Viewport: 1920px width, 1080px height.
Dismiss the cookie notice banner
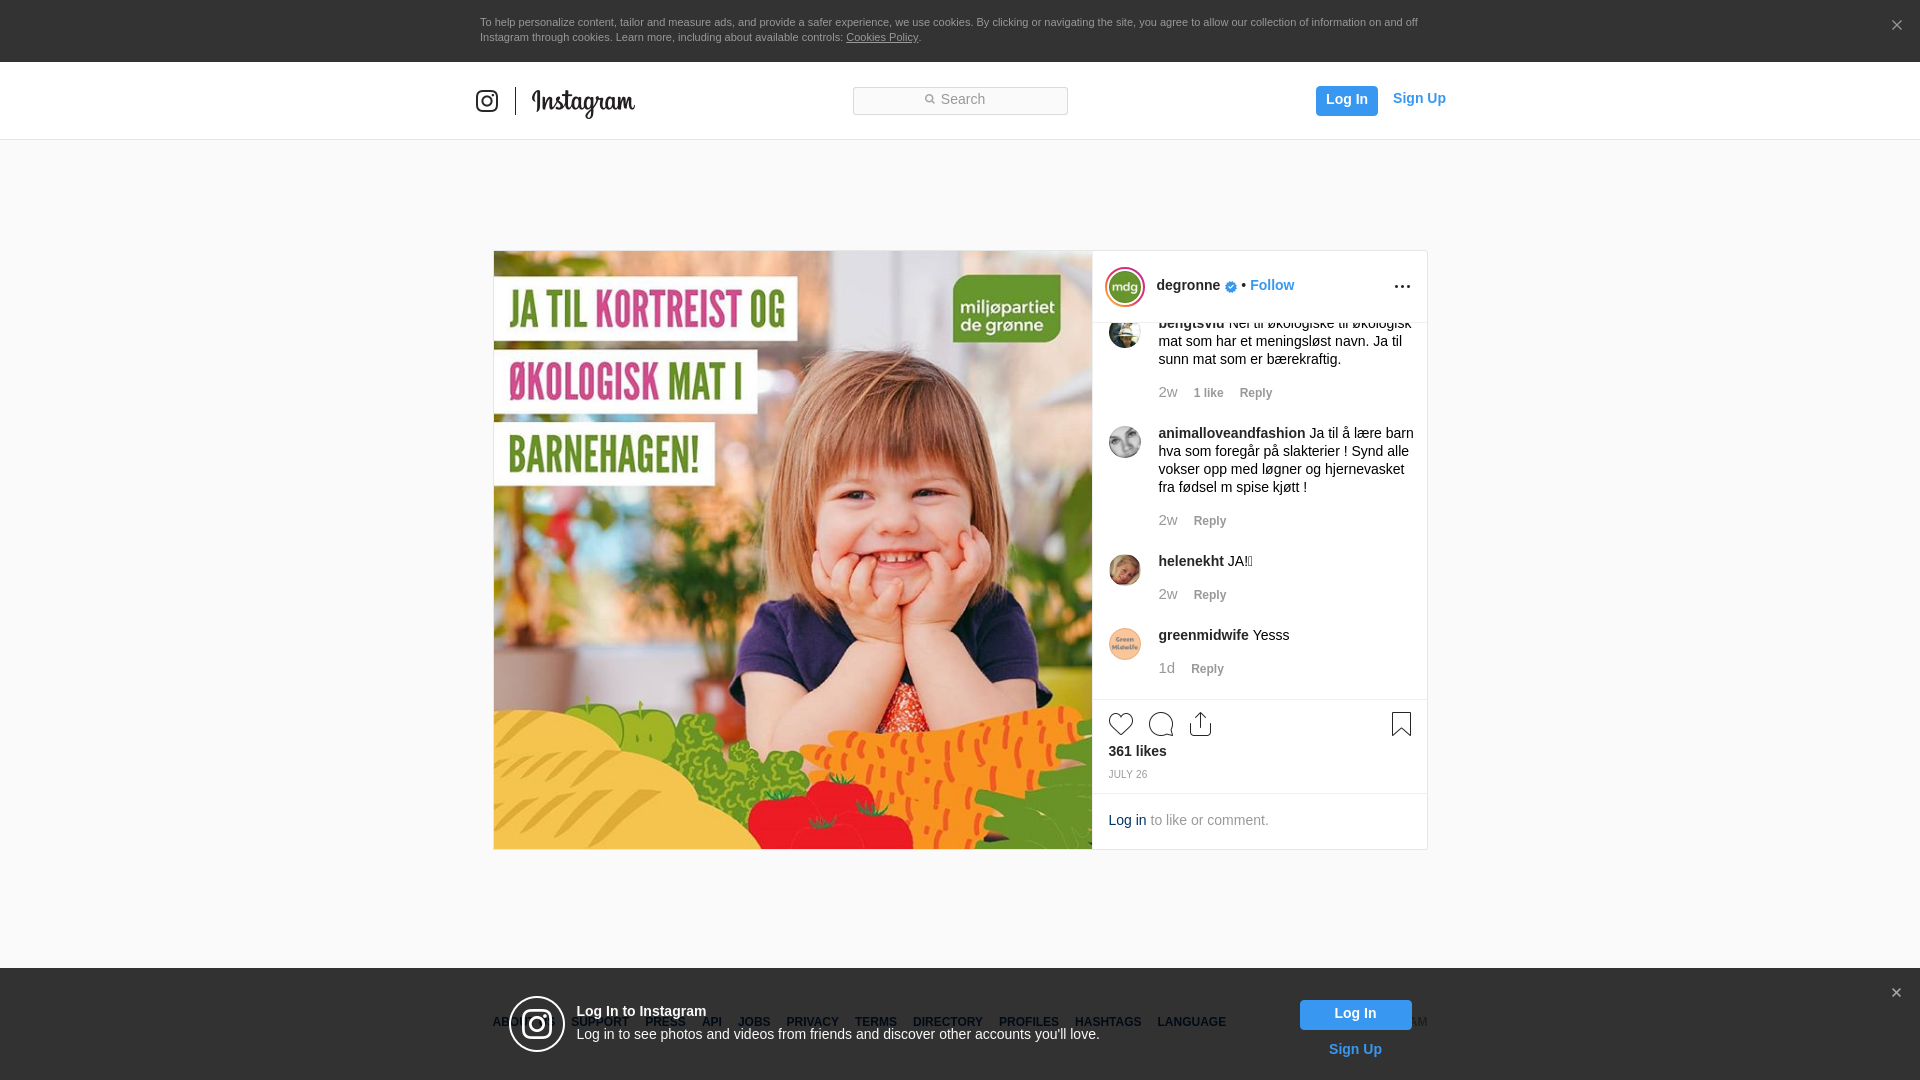coord(1896,26)
